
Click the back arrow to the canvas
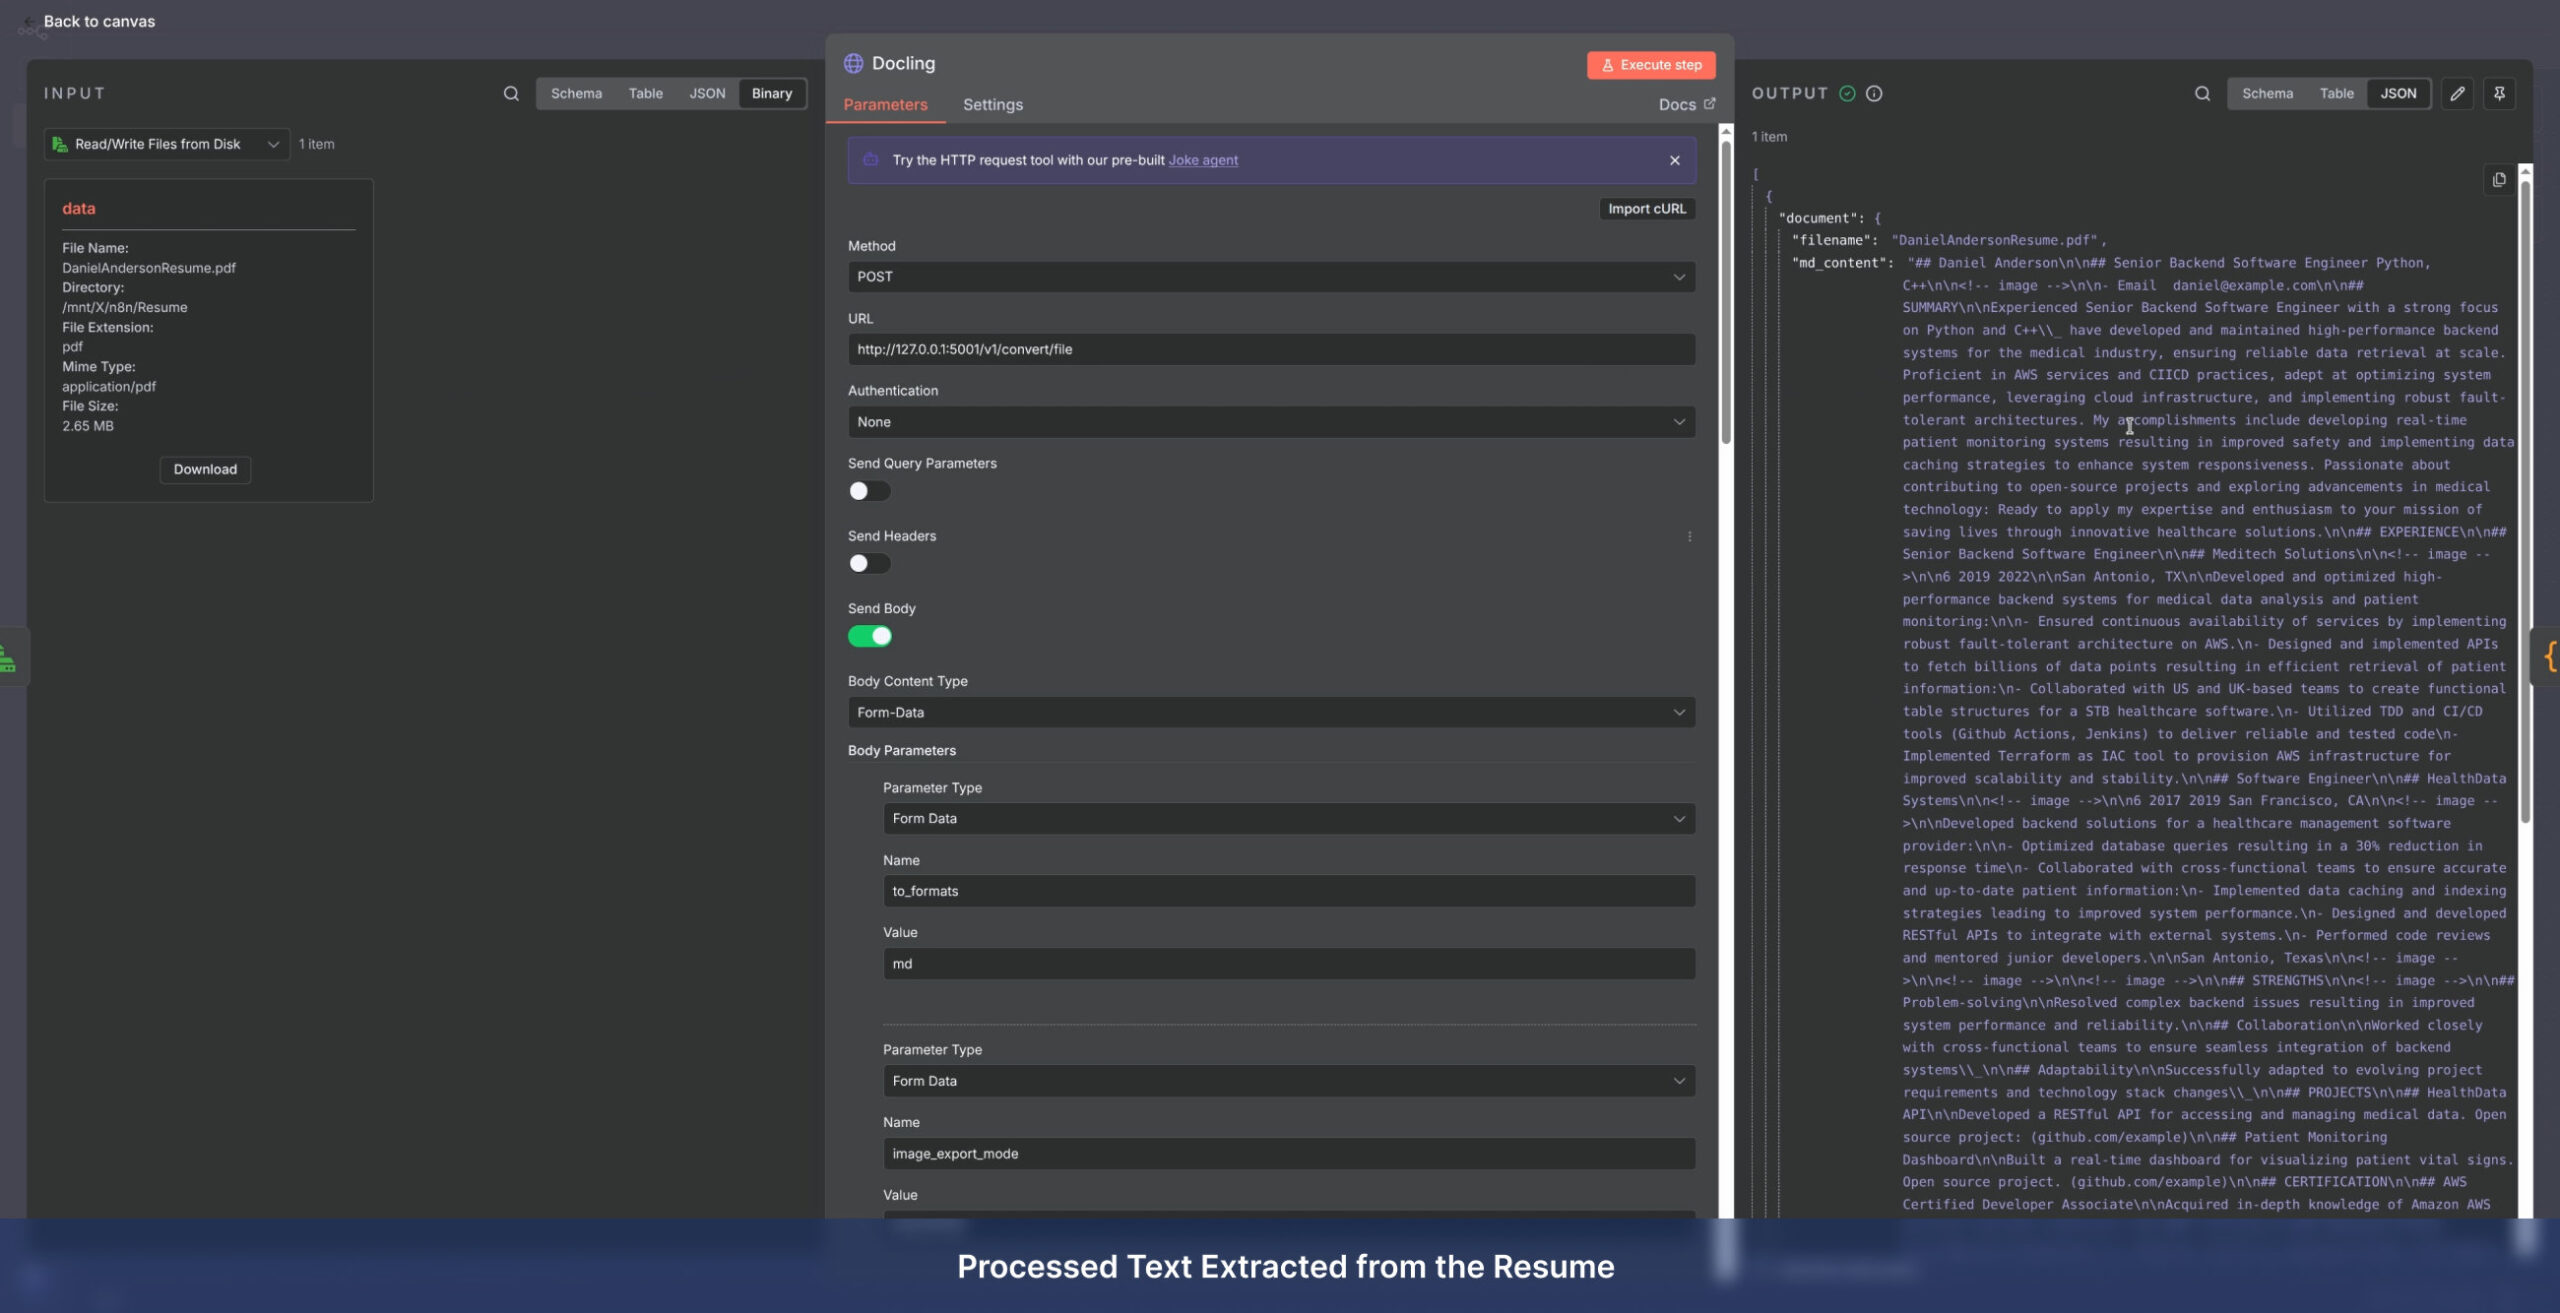click(28, 22)
